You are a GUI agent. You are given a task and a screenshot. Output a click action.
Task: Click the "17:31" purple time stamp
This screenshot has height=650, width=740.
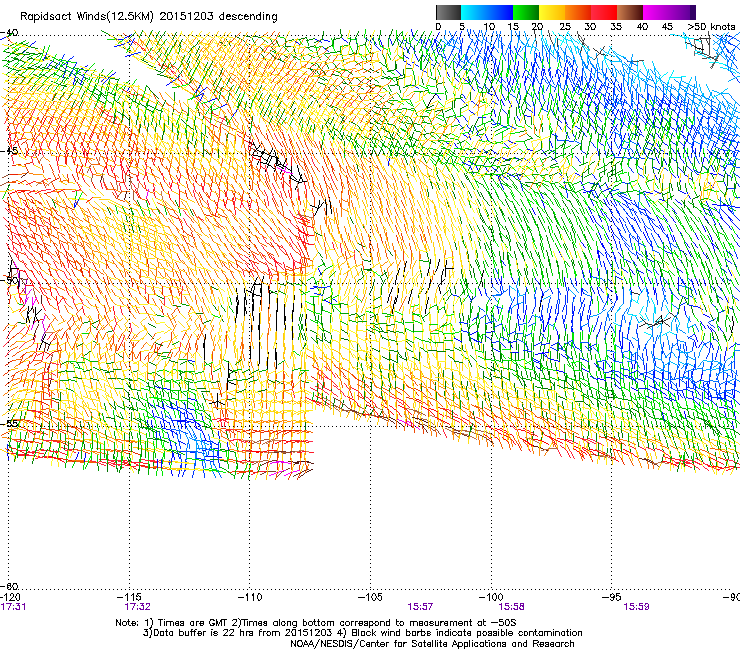(14, 607)
